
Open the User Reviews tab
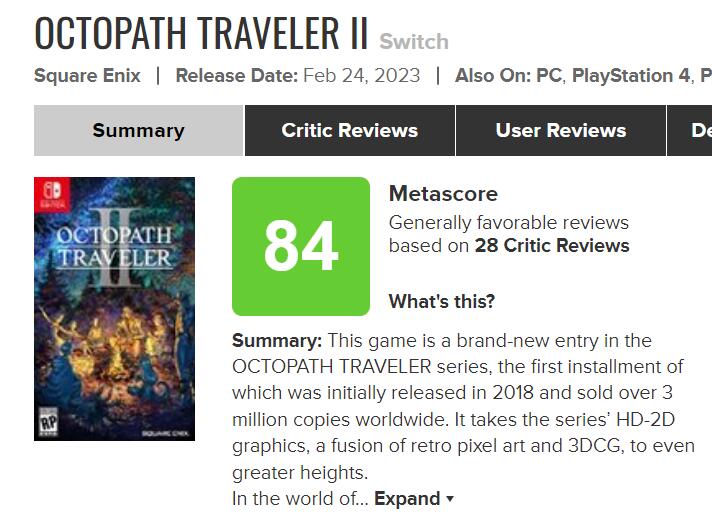pyautogui.click(x=560, y=131)
